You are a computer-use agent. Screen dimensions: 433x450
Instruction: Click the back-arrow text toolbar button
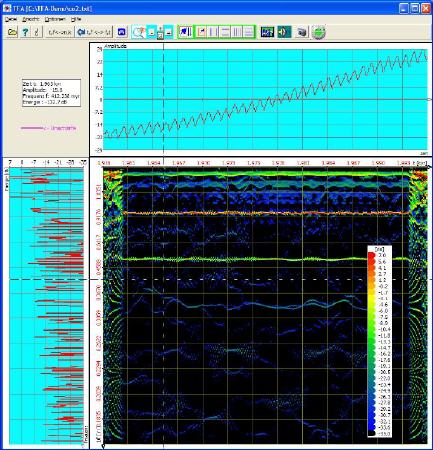tap(94, 32)
